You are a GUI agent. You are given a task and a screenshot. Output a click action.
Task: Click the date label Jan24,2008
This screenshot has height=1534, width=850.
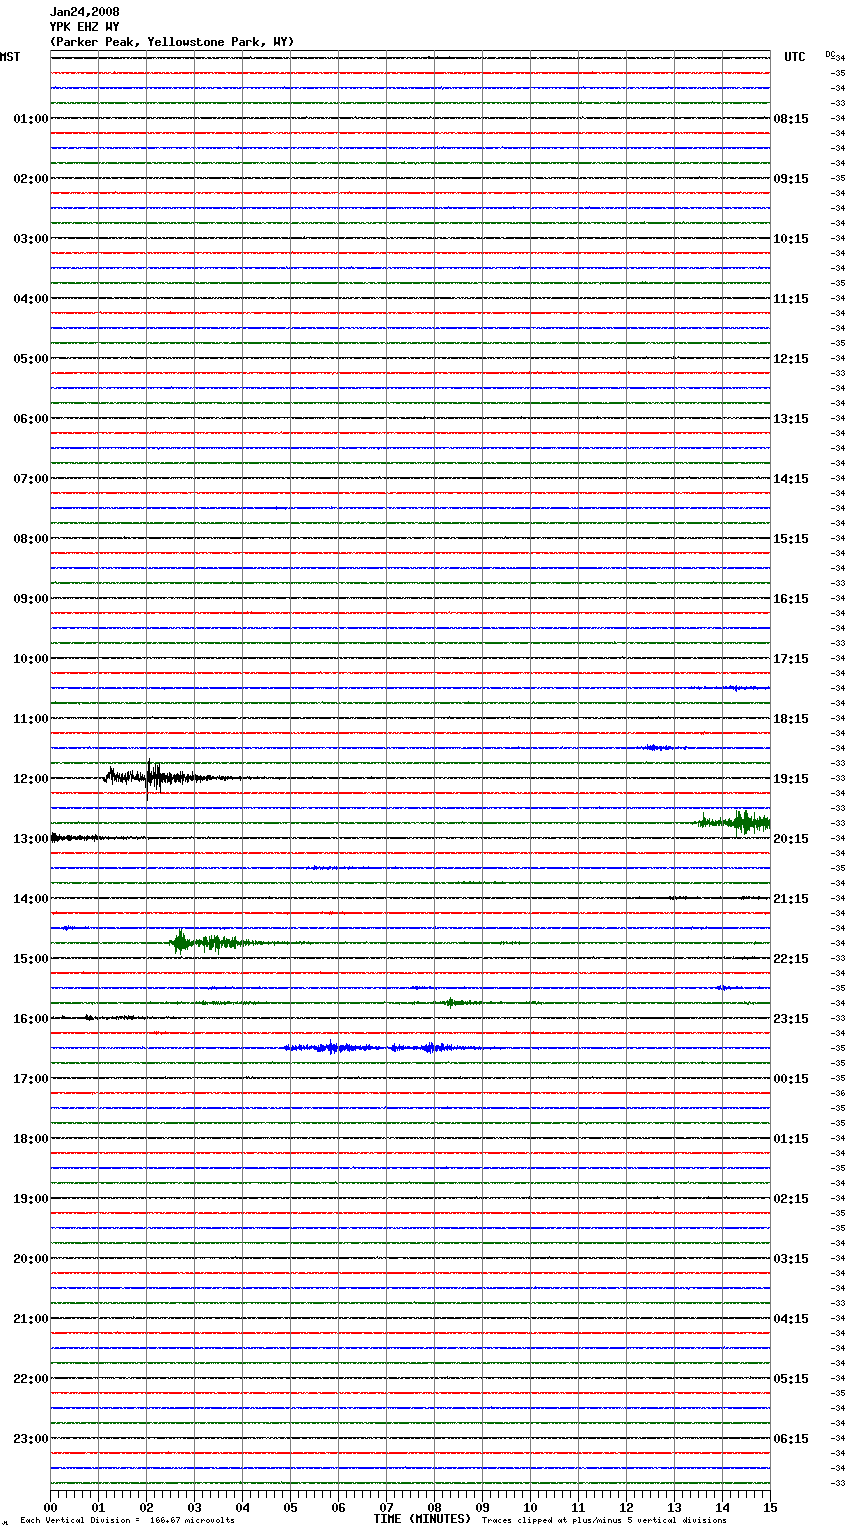pos(84,12)
